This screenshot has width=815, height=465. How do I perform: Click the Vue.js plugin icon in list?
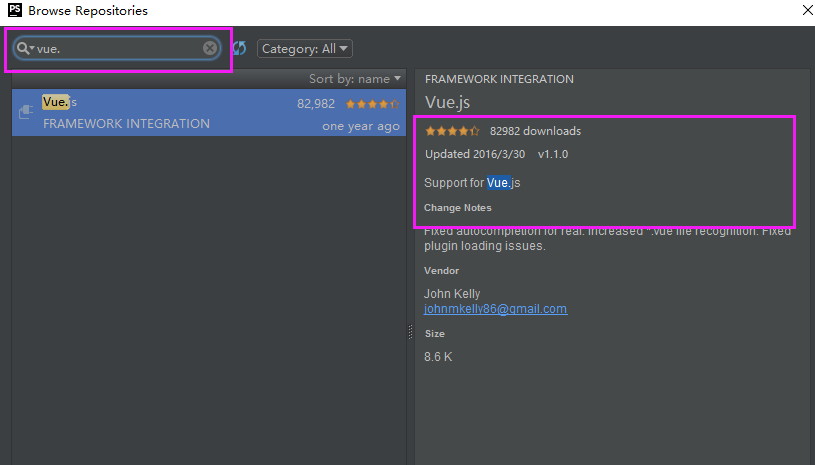[26, 112]
